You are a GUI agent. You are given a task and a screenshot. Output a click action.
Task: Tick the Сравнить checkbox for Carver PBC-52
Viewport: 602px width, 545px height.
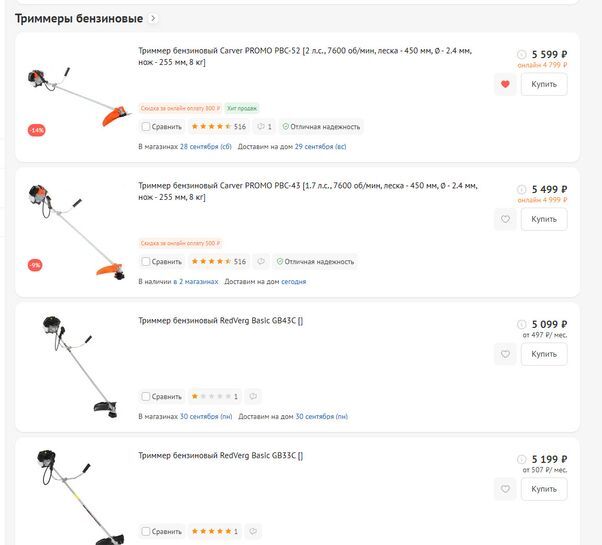146,127
